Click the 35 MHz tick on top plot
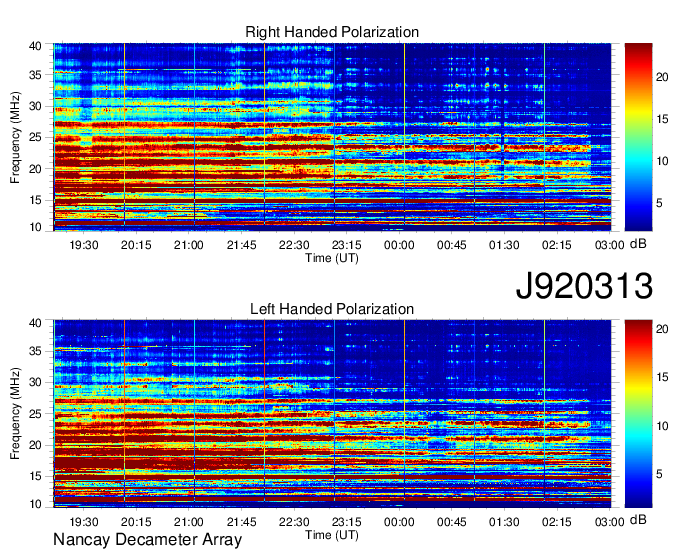This screenshot has width=680, height=552. [x=35, y=75]
